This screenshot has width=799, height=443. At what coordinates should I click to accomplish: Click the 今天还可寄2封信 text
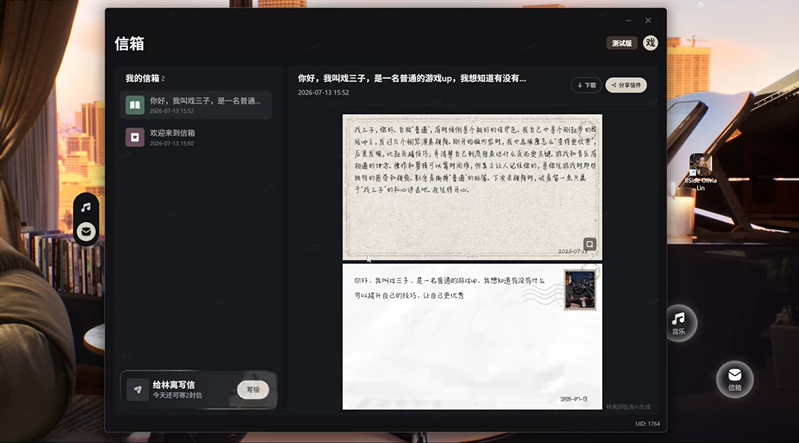click(177, 395)
